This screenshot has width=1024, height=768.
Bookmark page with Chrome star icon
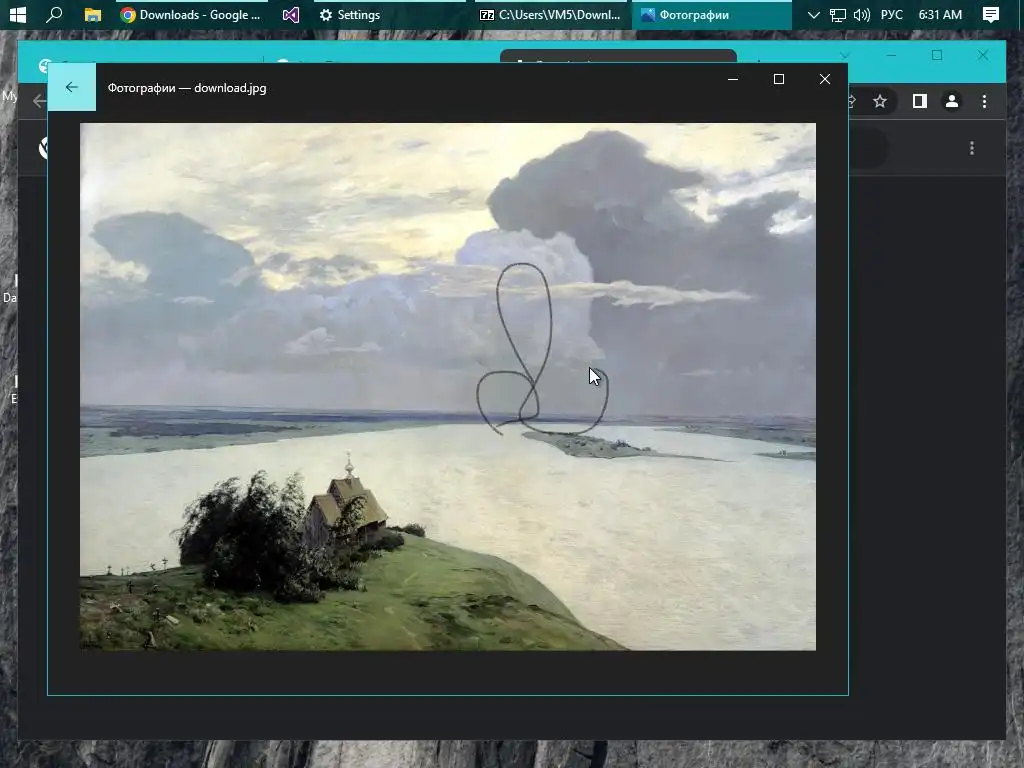pos(880,101)
